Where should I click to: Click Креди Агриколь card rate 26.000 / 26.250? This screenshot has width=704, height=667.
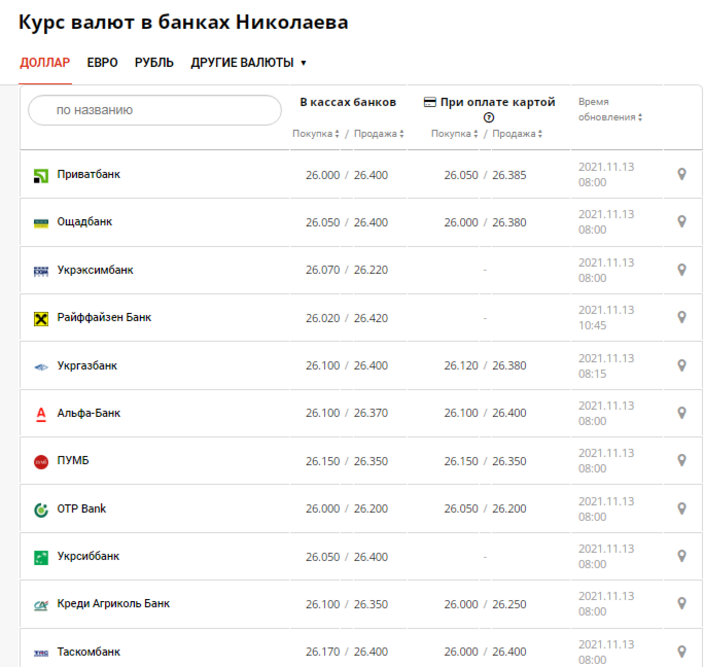click(485, 605)
